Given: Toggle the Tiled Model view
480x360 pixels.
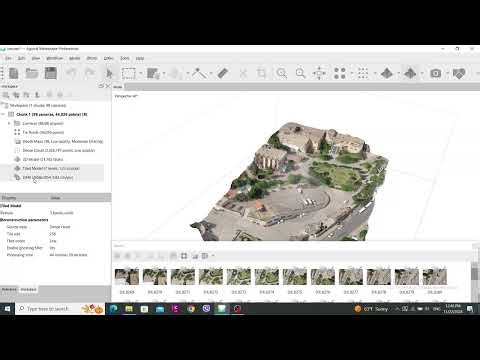Looking at the screenshot, I should (410, 73).
